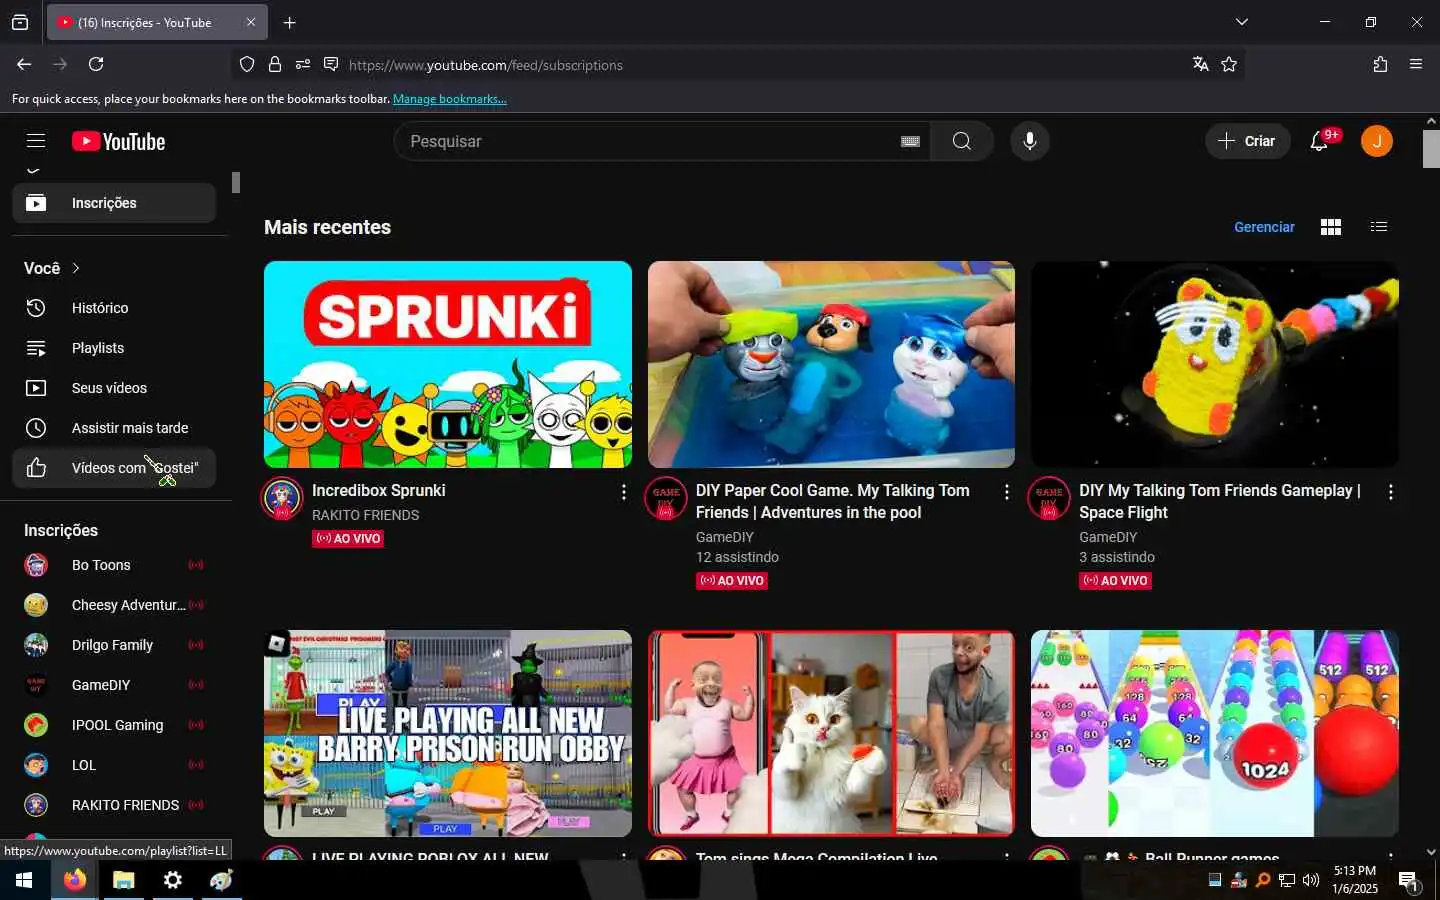Image resolution: width=1440 pixels, height=900 pixels.
Task: Open GameDIY channel in subscriptions list
Action: (x=114, y=685)
